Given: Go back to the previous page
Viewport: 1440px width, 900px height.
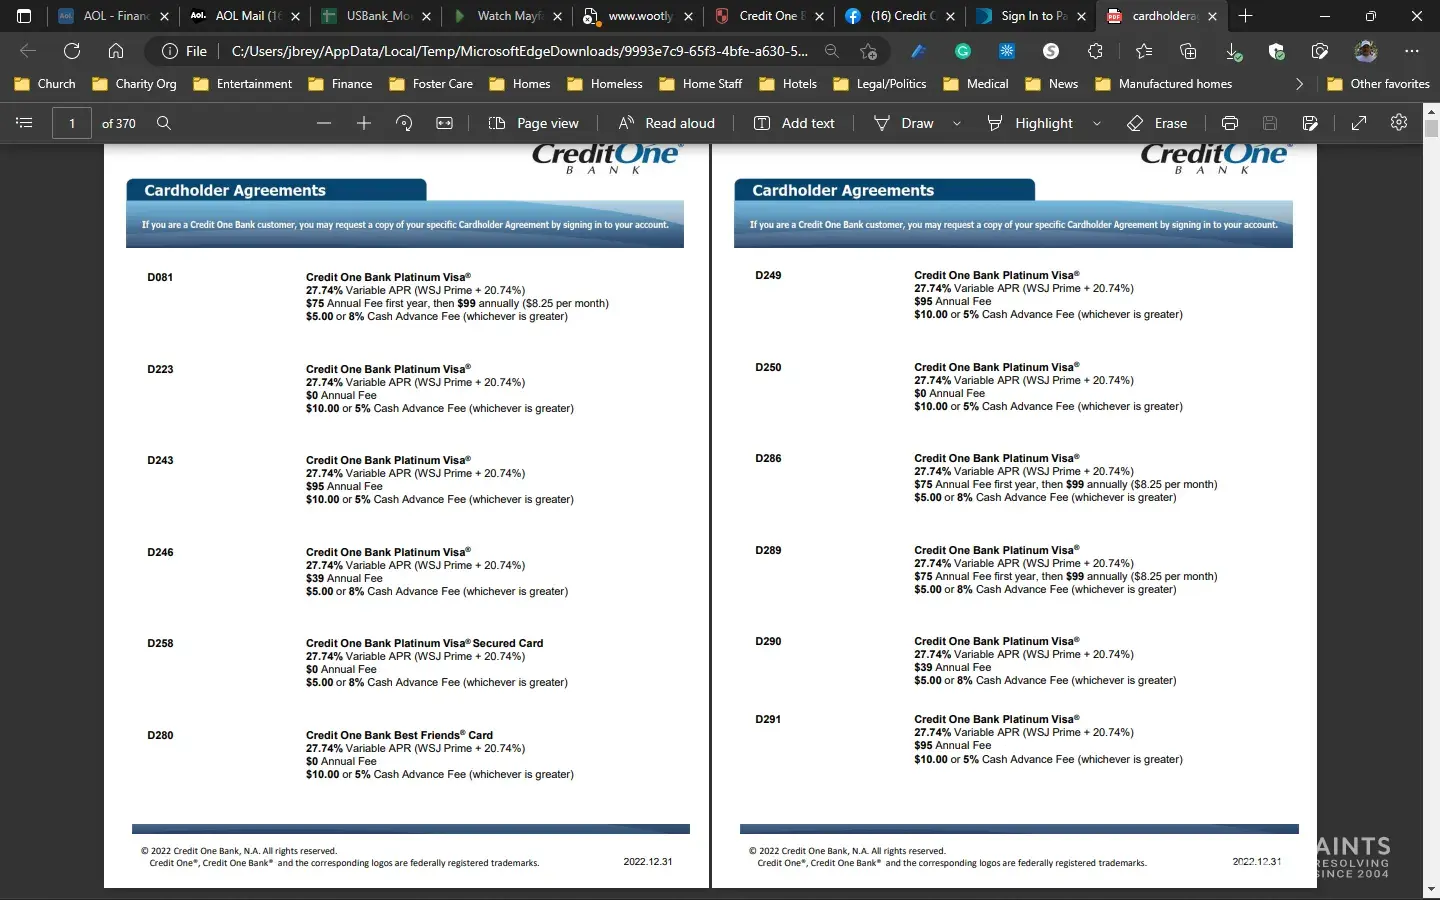Looking at the screenshot, I should coord(28,51).
